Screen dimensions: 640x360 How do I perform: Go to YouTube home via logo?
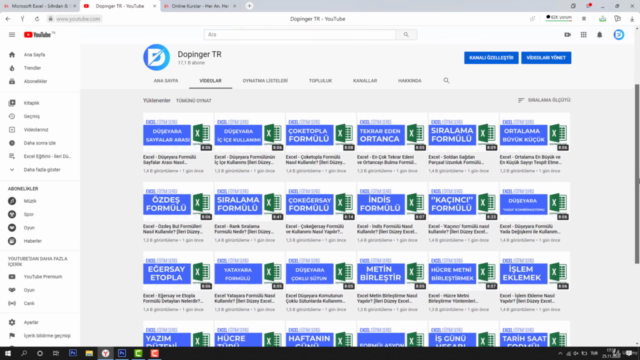(x=39, y=35)
